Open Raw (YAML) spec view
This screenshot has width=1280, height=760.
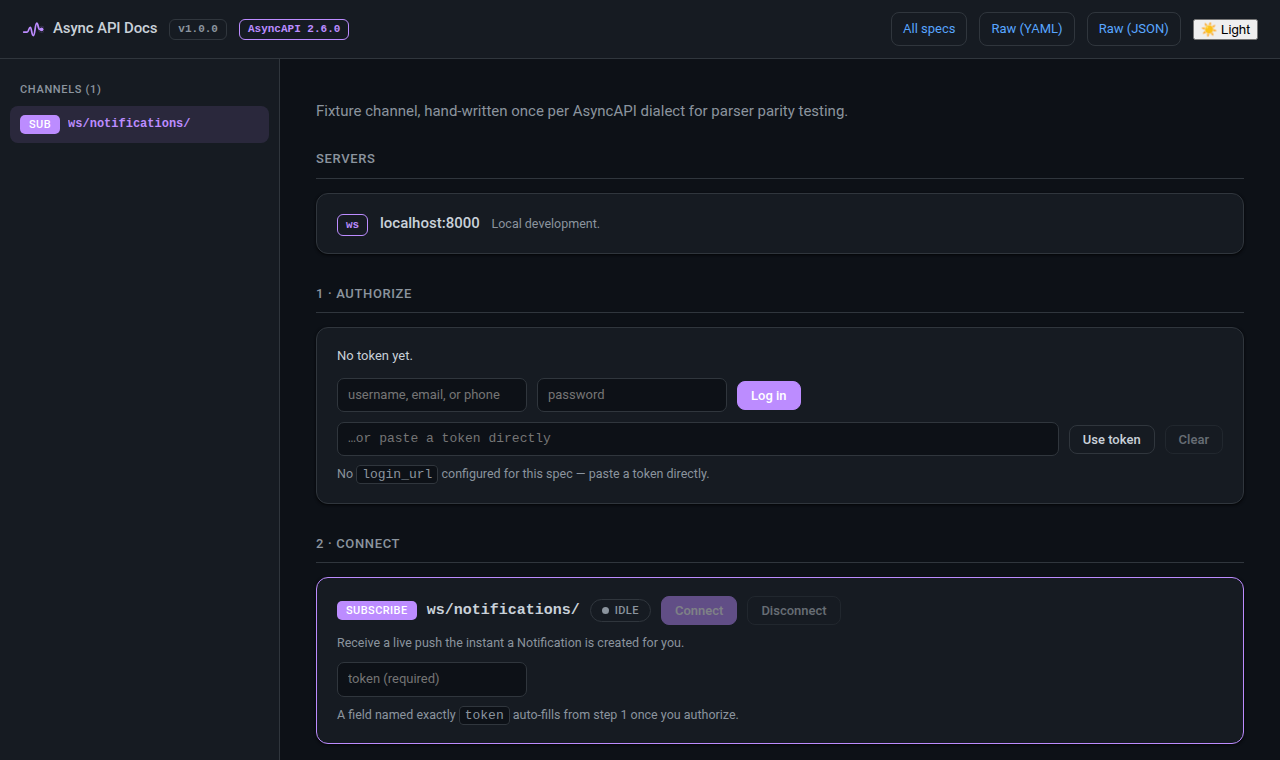coord(1027,29)
